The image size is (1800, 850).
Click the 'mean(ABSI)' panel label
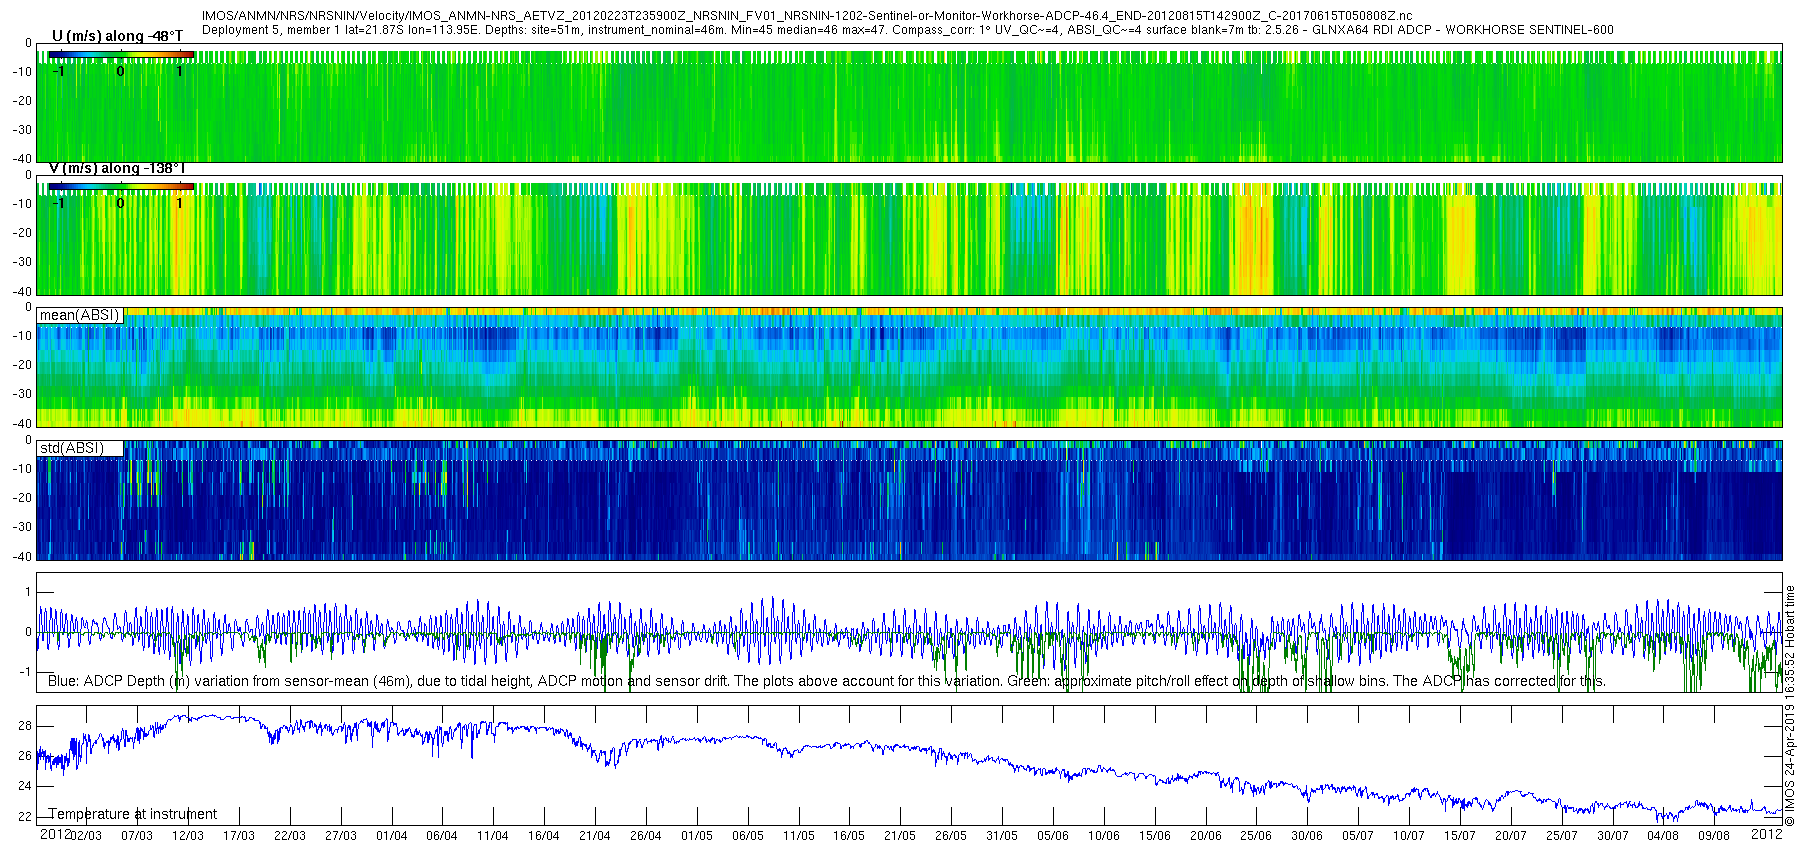80,315
